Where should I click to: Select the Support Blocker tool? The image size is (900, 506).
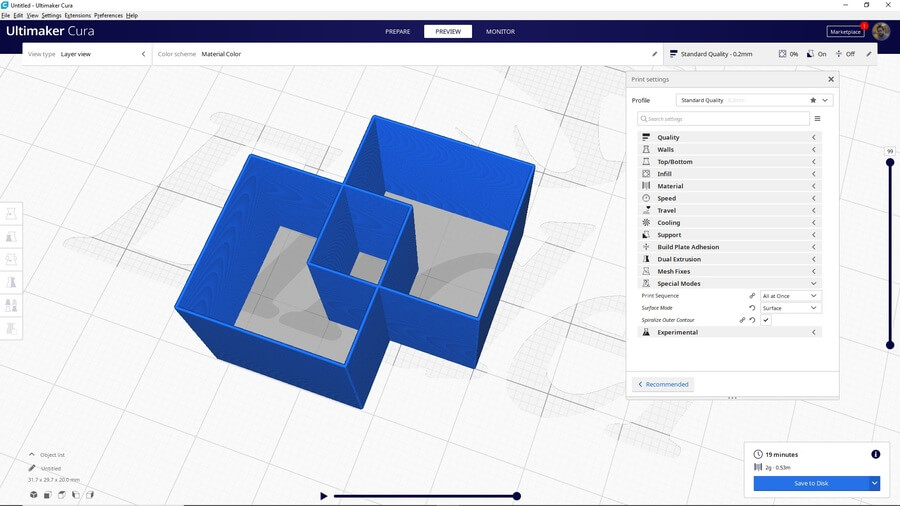[11, 328]
